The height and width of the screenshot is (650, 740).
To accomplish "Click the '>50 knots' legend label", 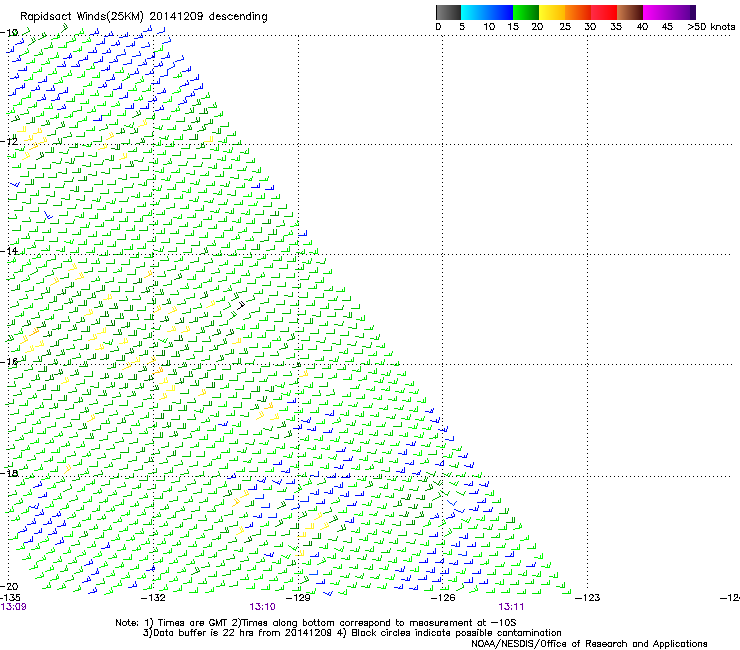I will (x=711, y=27).
